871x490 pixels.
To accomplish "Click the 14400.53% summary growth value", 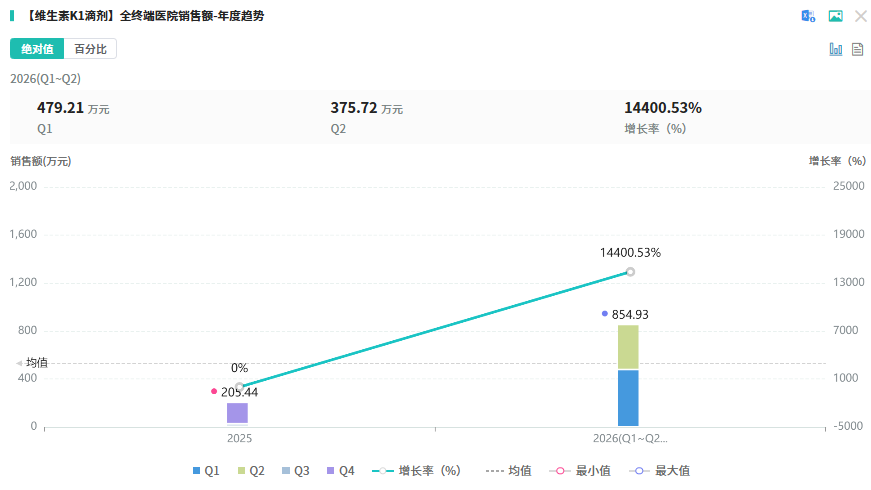I will click(x=663, y=108).
